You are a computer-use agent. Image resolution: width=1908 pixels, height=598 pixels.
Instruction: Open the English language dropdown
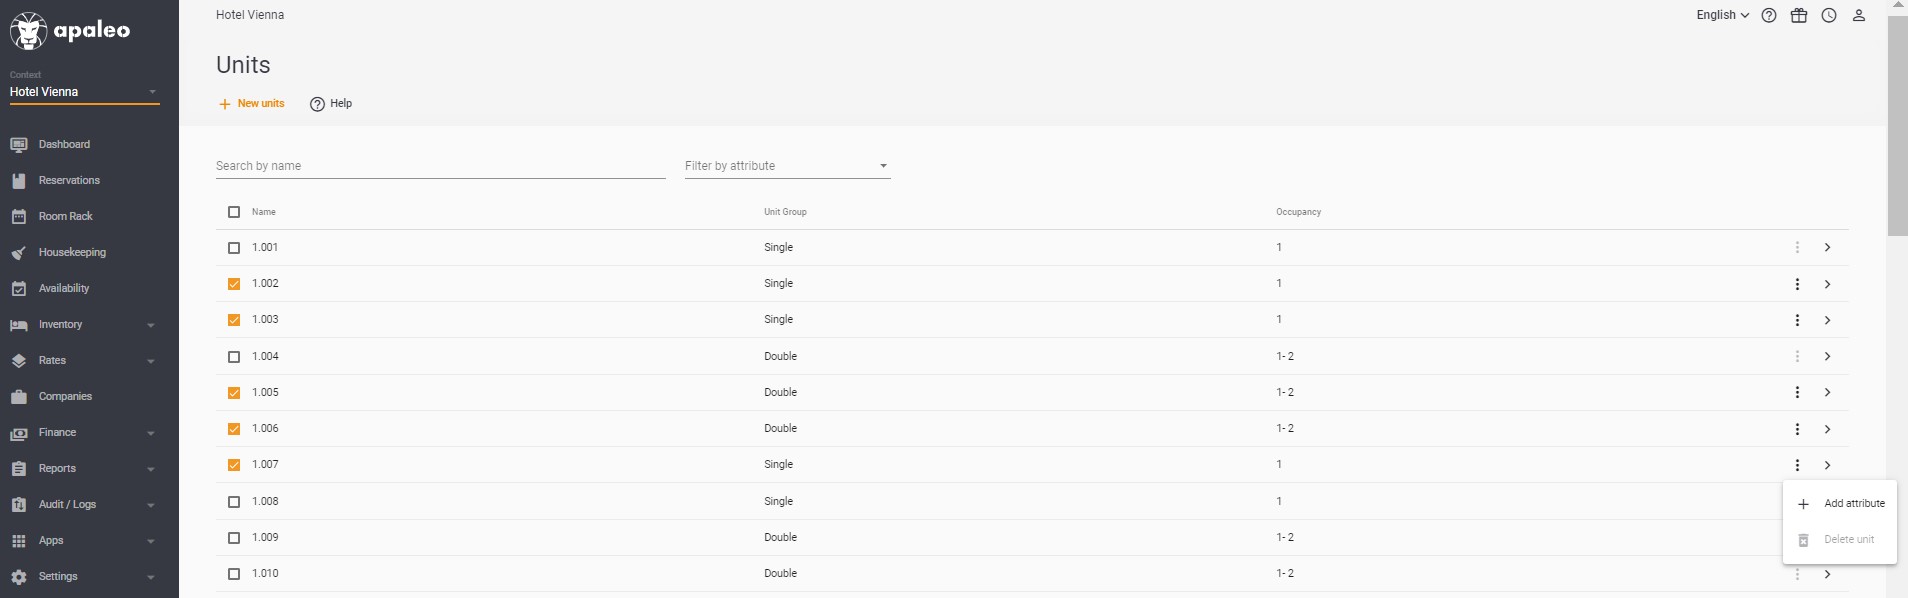1722,15
